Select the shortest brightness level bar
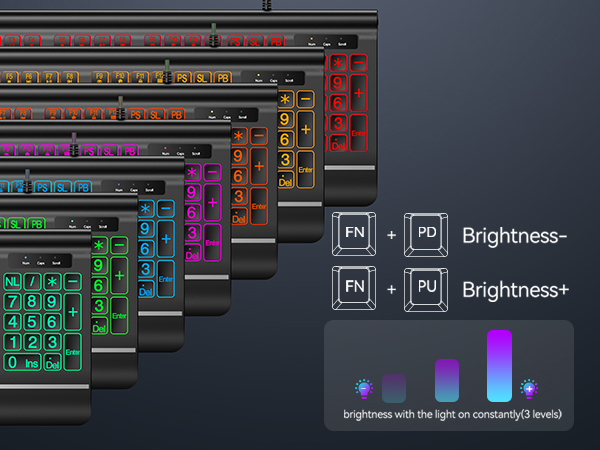Viewport: 600px width, 450px height. pos(394,388)
